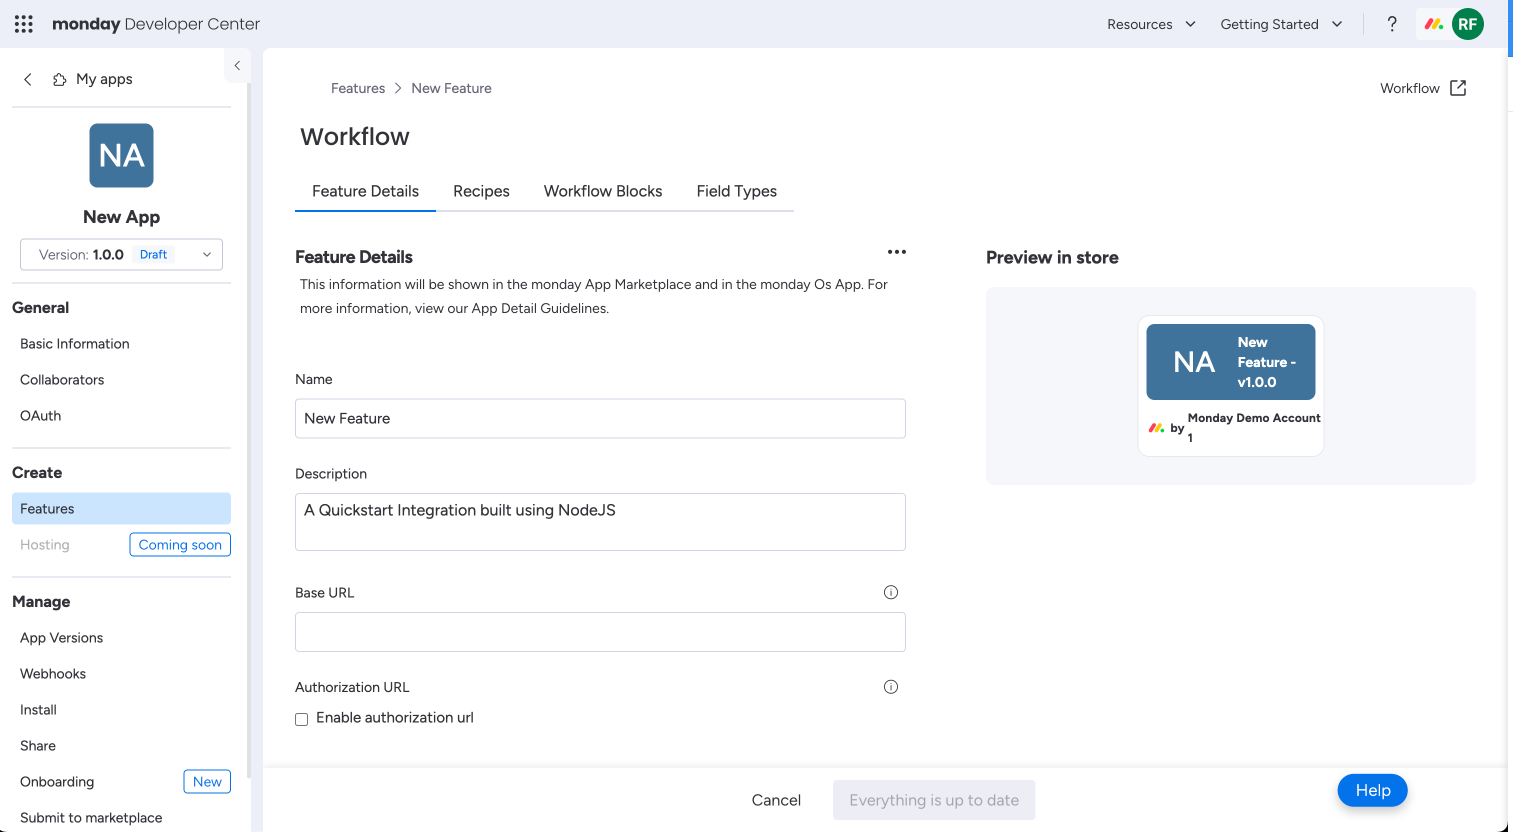The width and height of the screenshot is (1513, 832).
Task: Go back using the left arrow icon
Action: pyautogui.click(x=28, y=79)
